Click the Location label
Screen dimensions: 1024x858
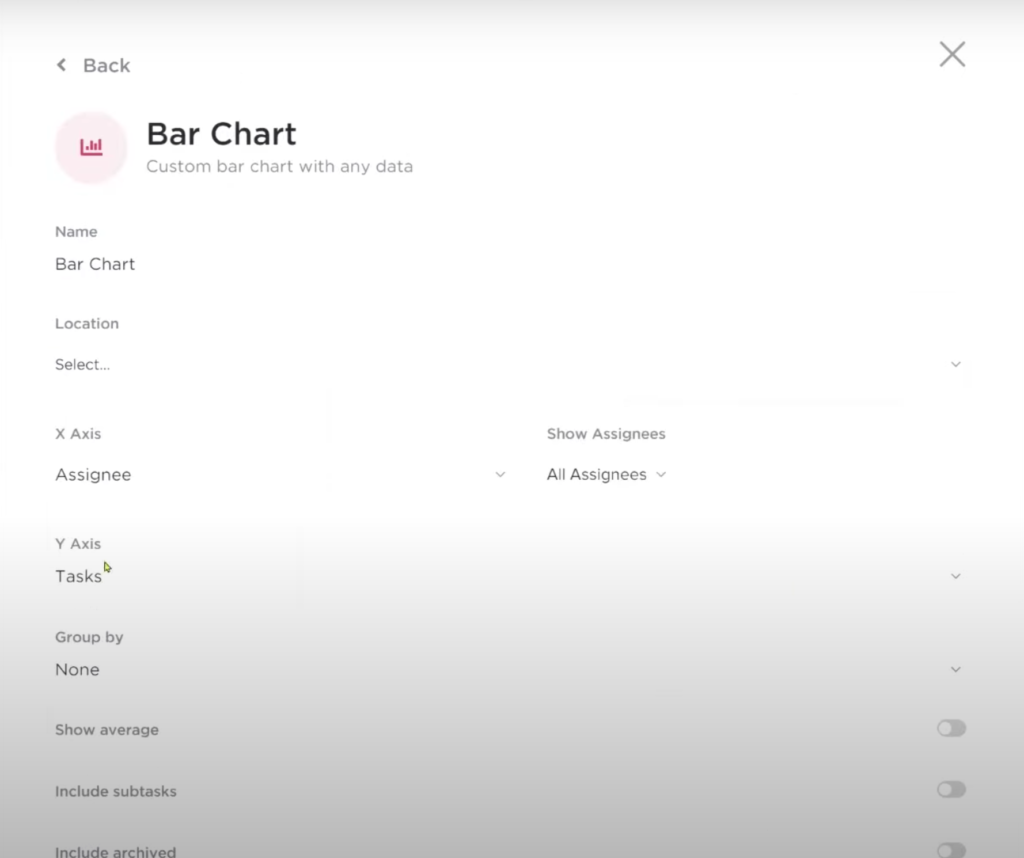coord(87,324)
